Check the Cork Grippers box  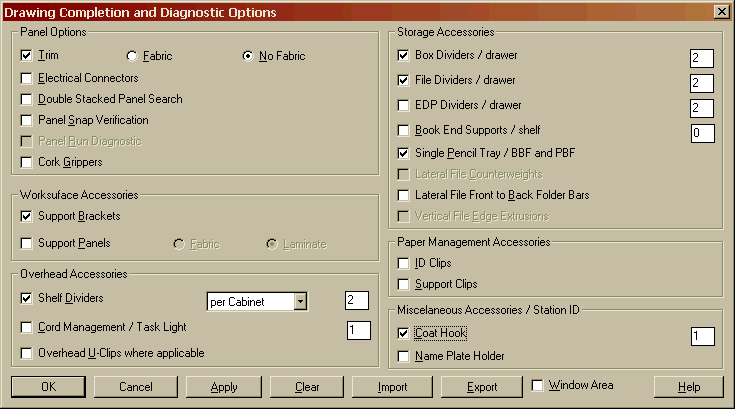[x=26, y=163]
